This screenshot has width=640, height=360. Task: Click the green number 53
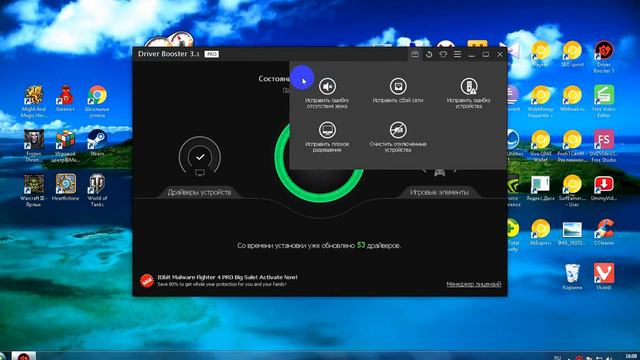point(361,245)
